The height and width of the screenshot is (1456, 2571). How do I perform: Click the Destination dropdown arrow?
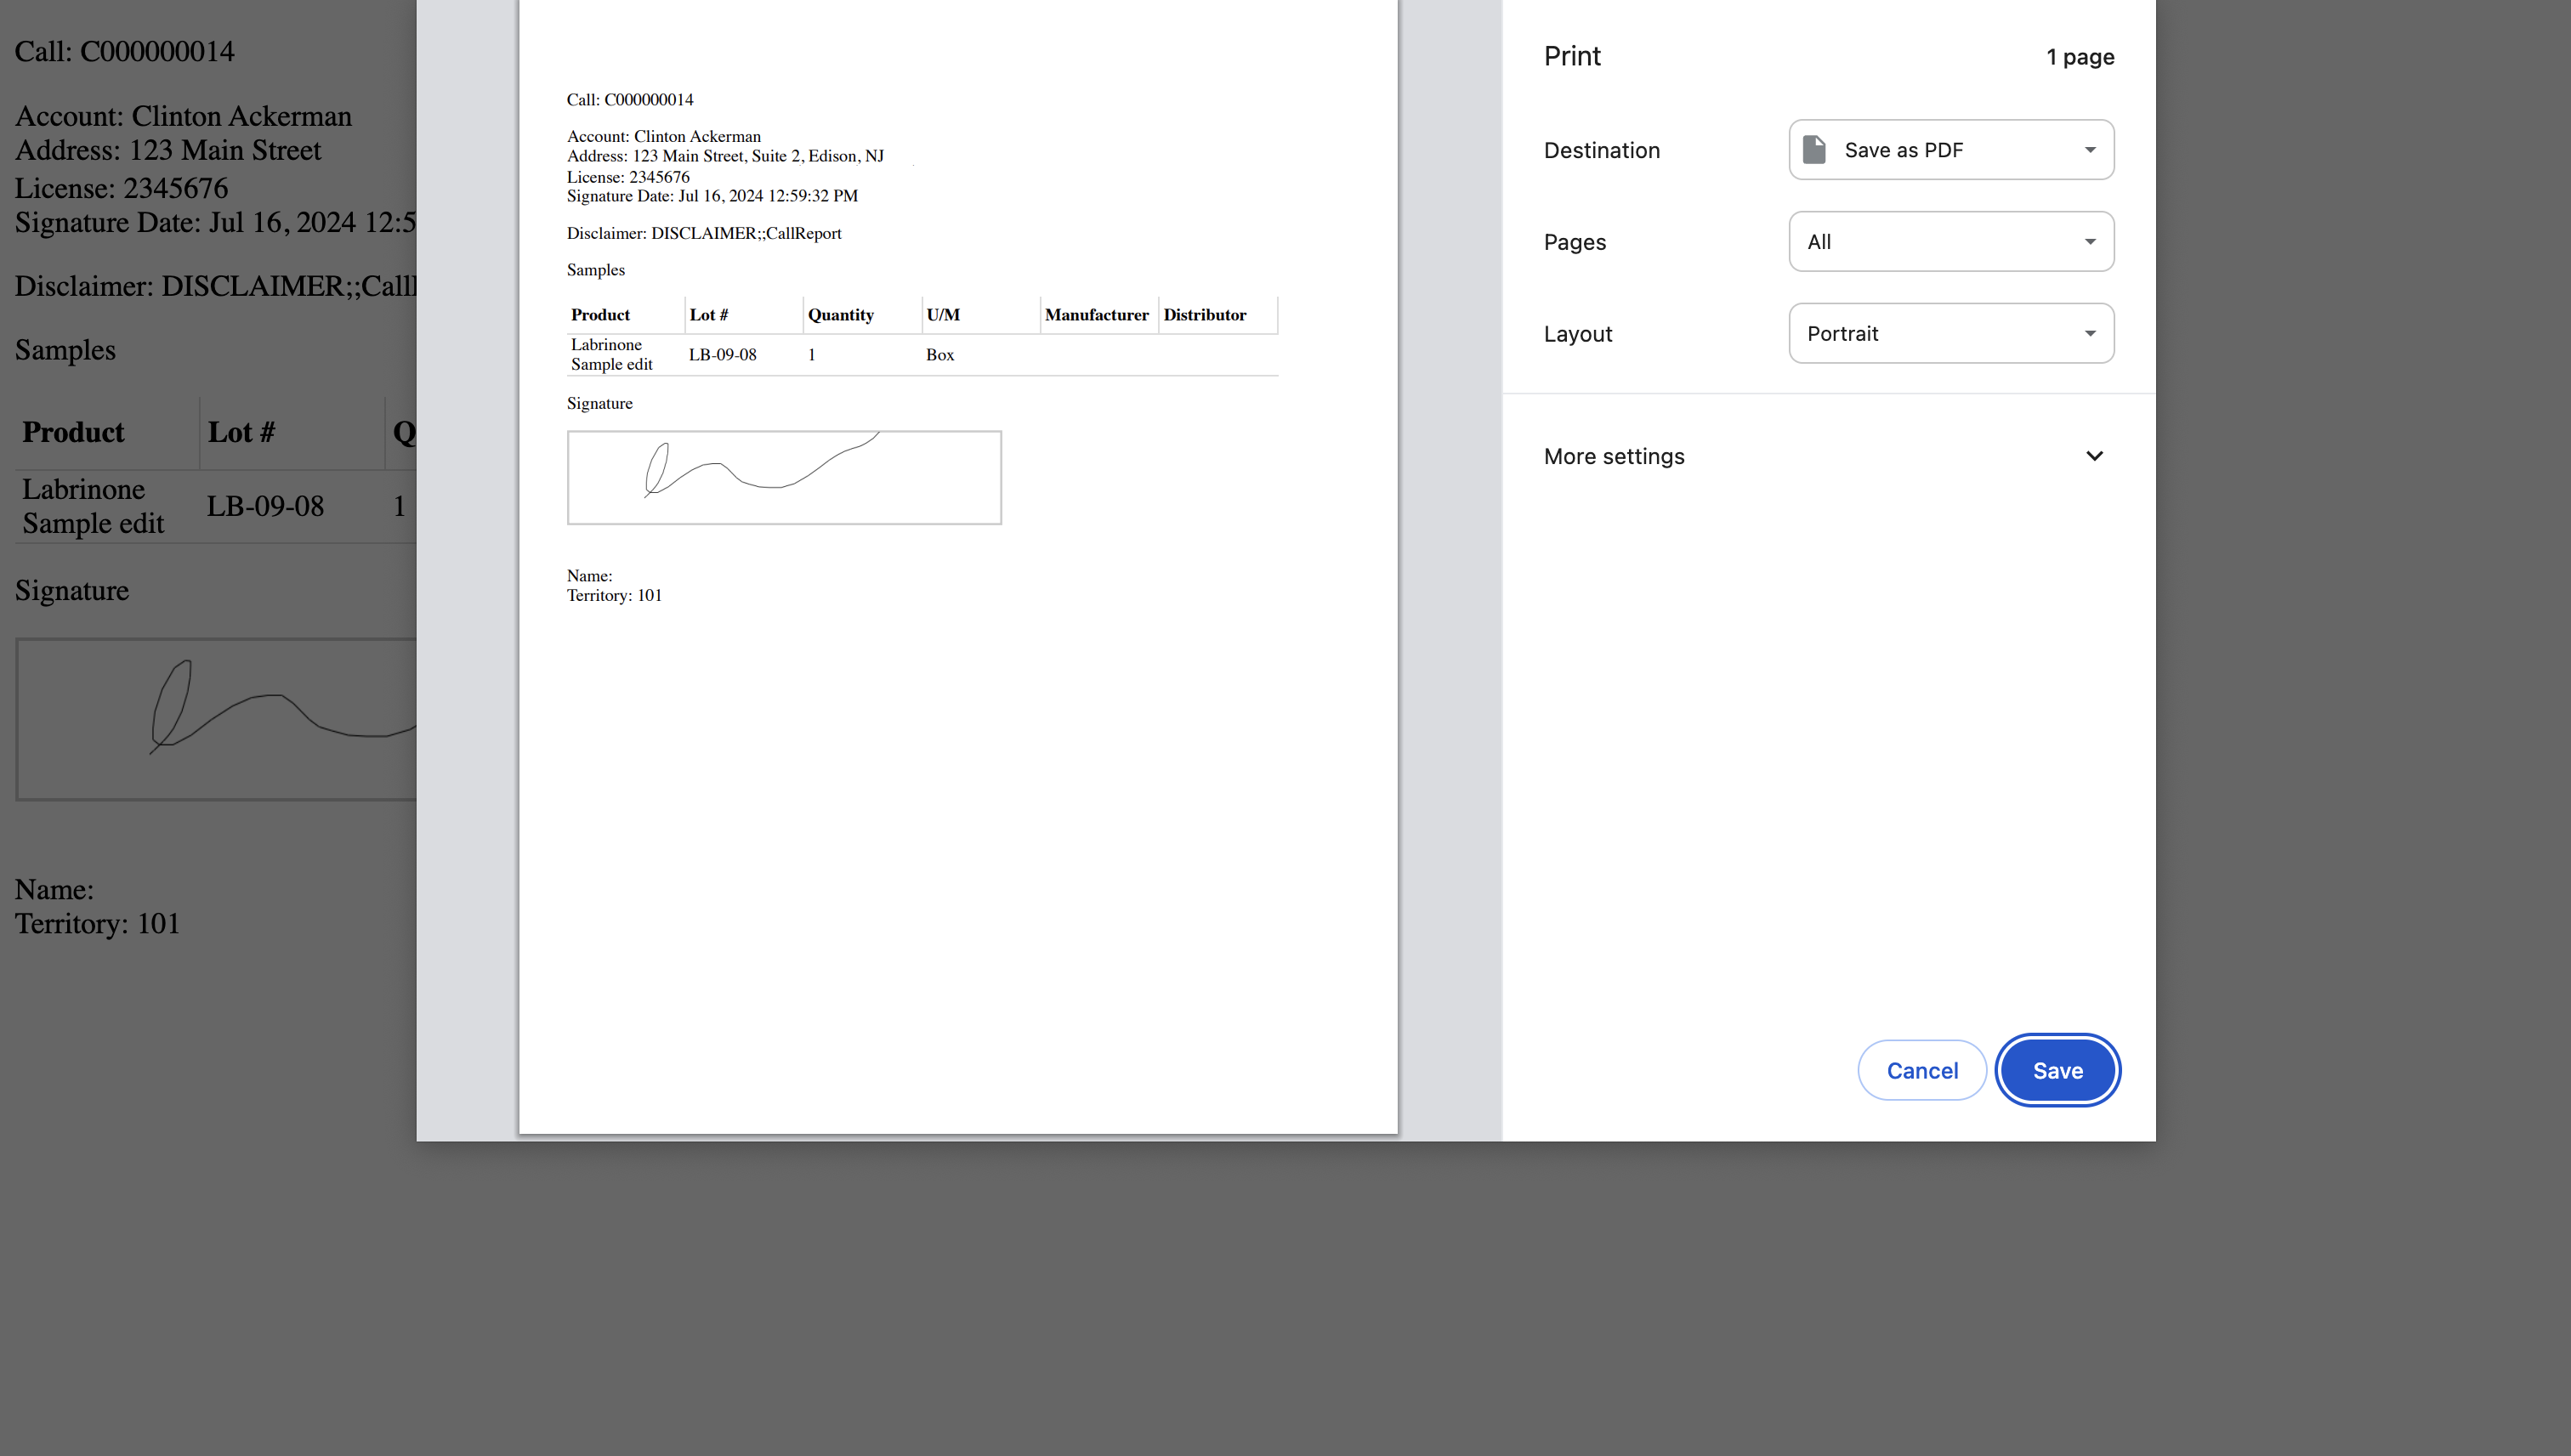[x=2089, y=150]
